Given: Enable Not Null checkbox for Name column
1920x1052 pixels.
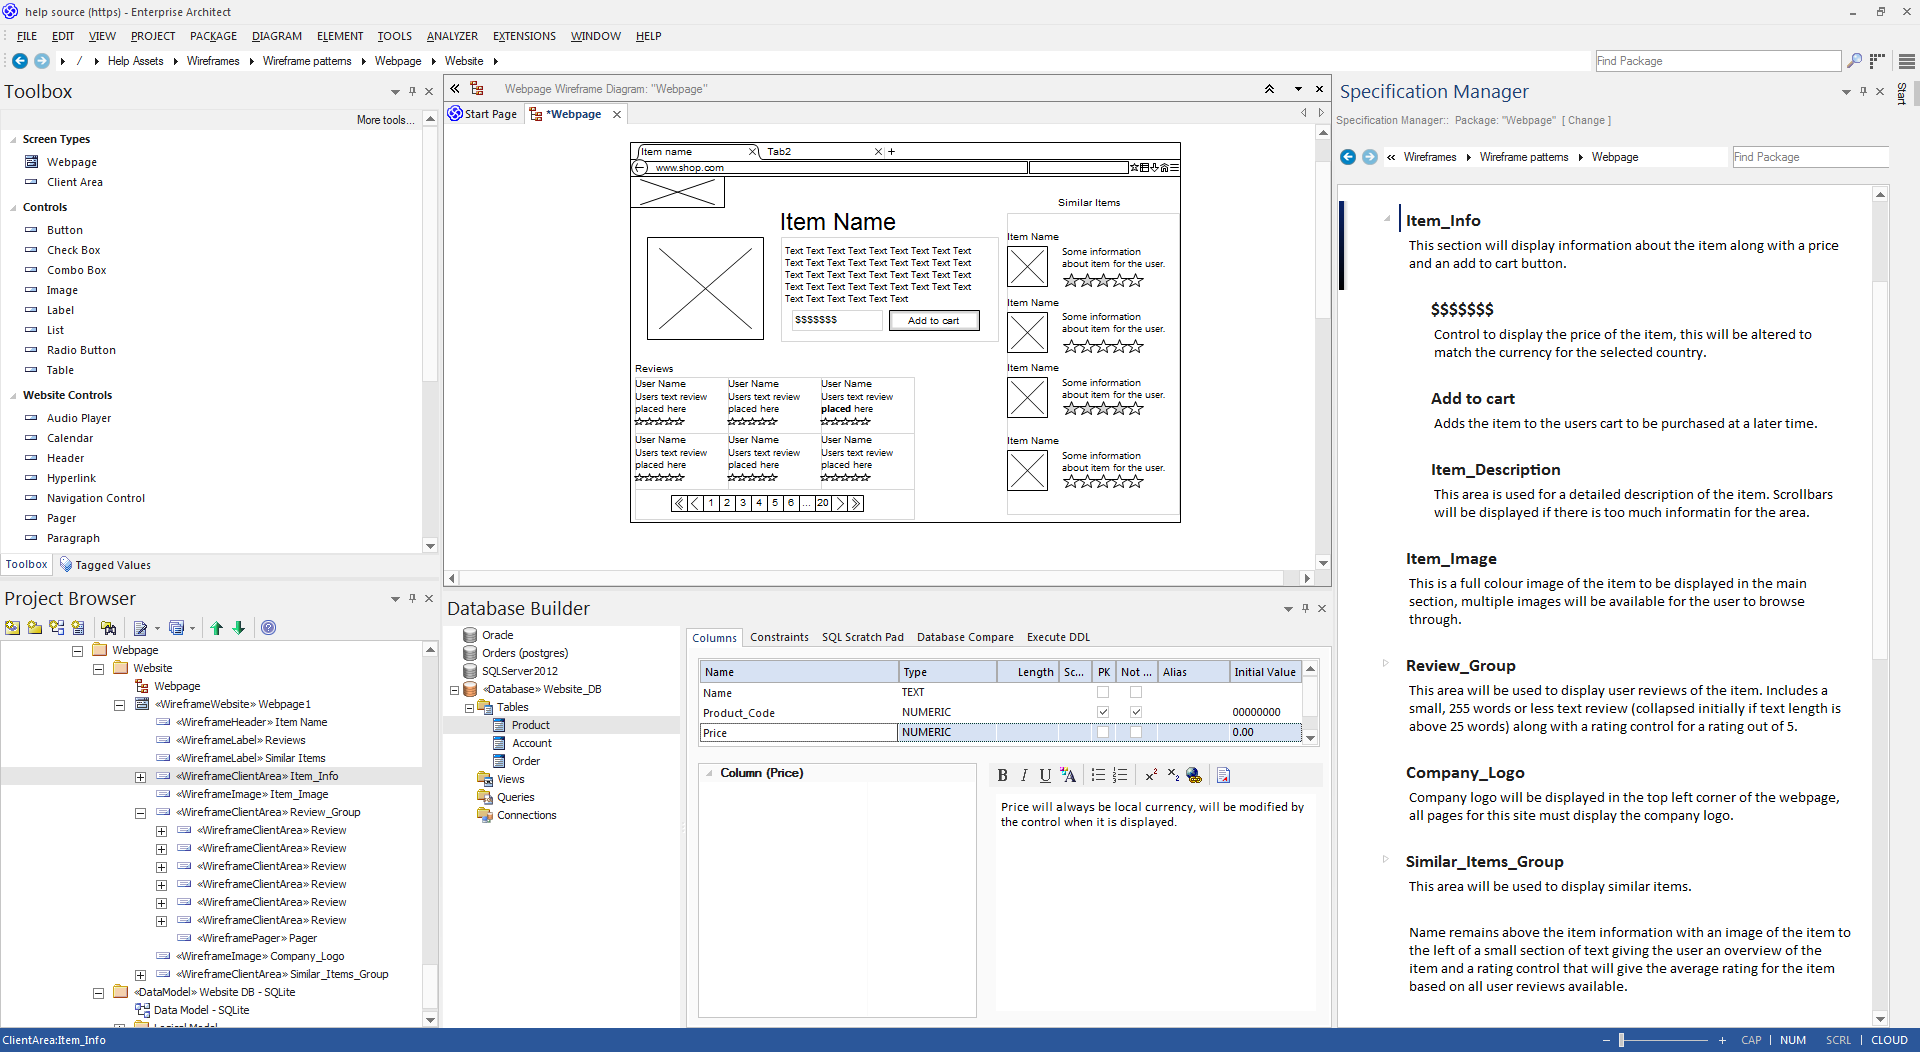Looking at the screenshot, I should pos(1136,692).
